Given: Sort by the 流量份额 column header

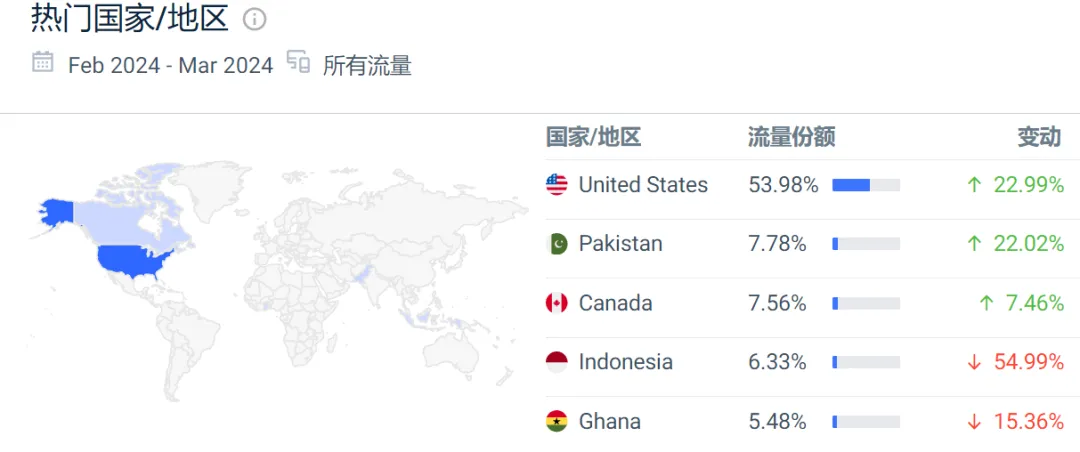Looking at the screenshot, I should [x=791, y=137].
